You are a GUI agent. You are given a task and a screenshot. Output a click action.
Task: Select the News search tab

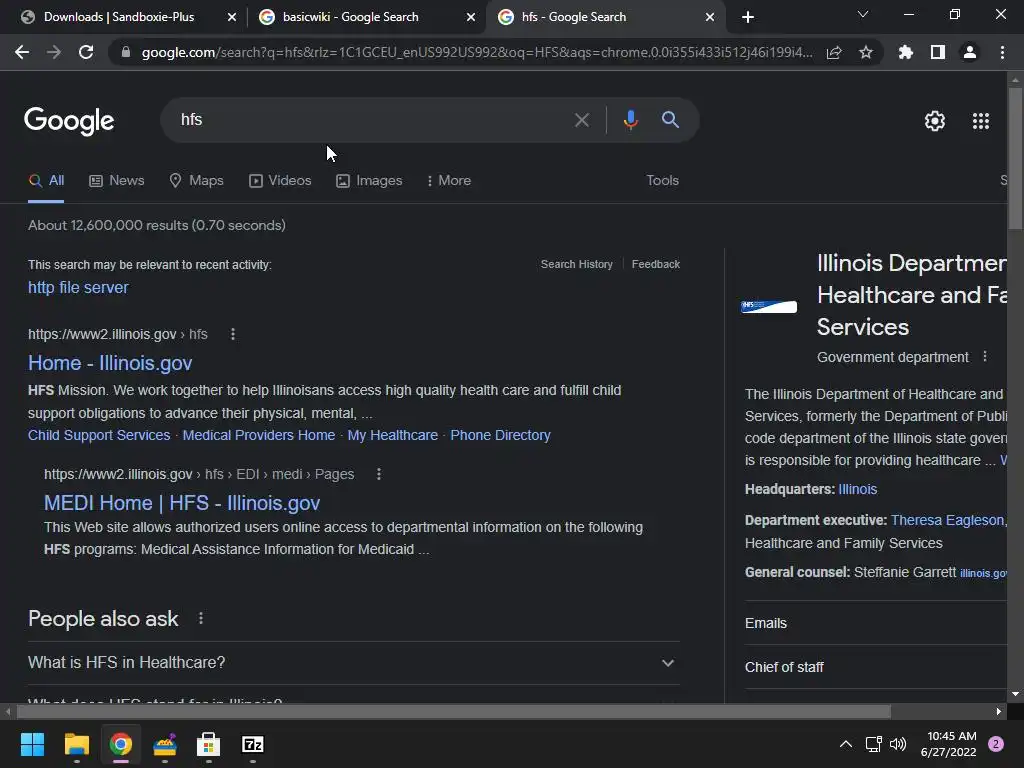pos(116,181)
